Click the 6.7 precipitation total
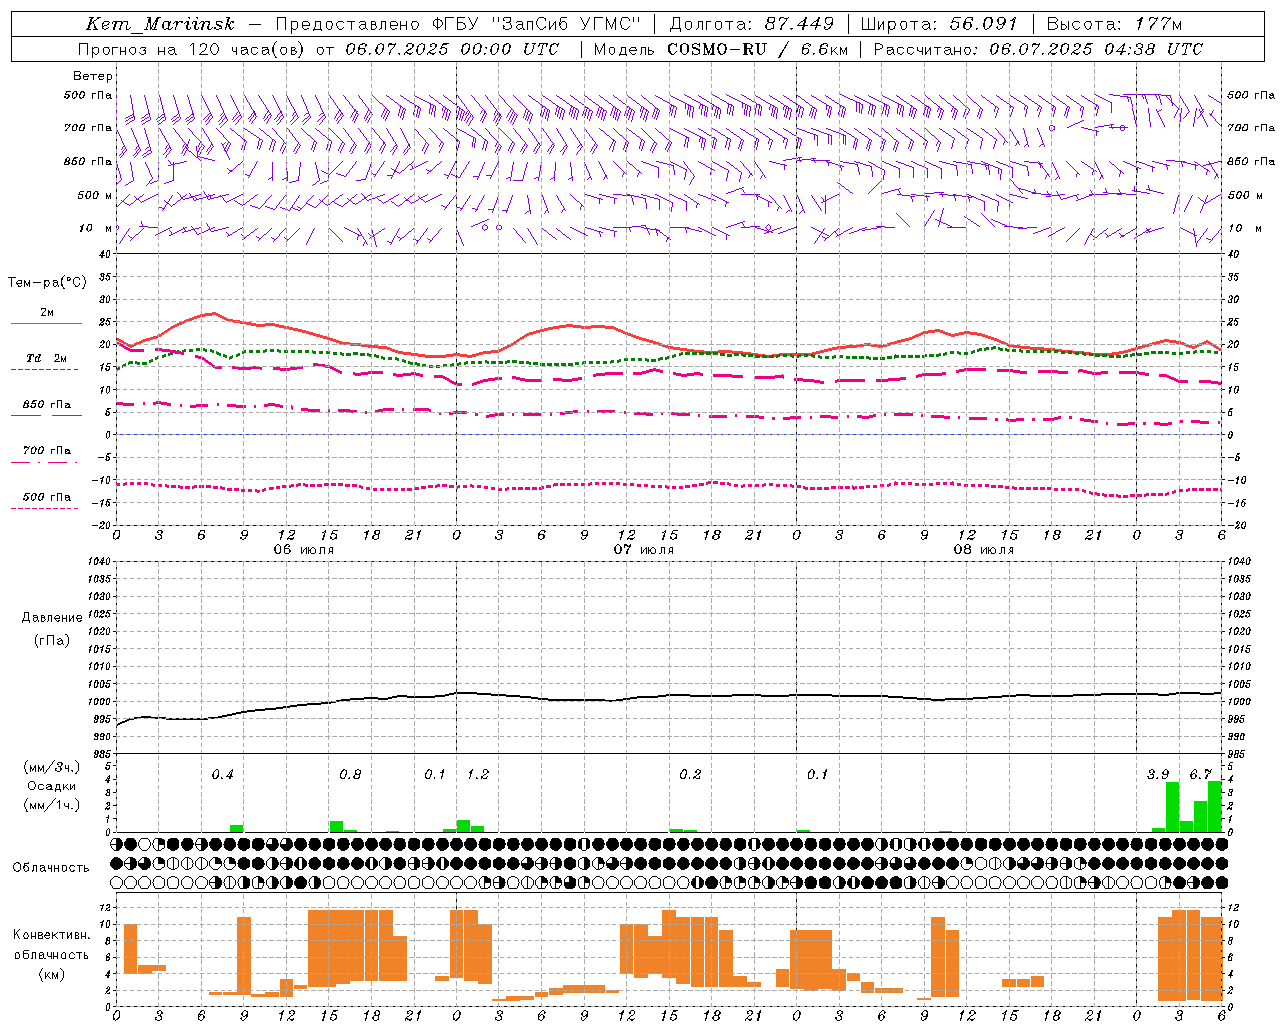The image size is (1280, 1024). tap(1200, 775)
